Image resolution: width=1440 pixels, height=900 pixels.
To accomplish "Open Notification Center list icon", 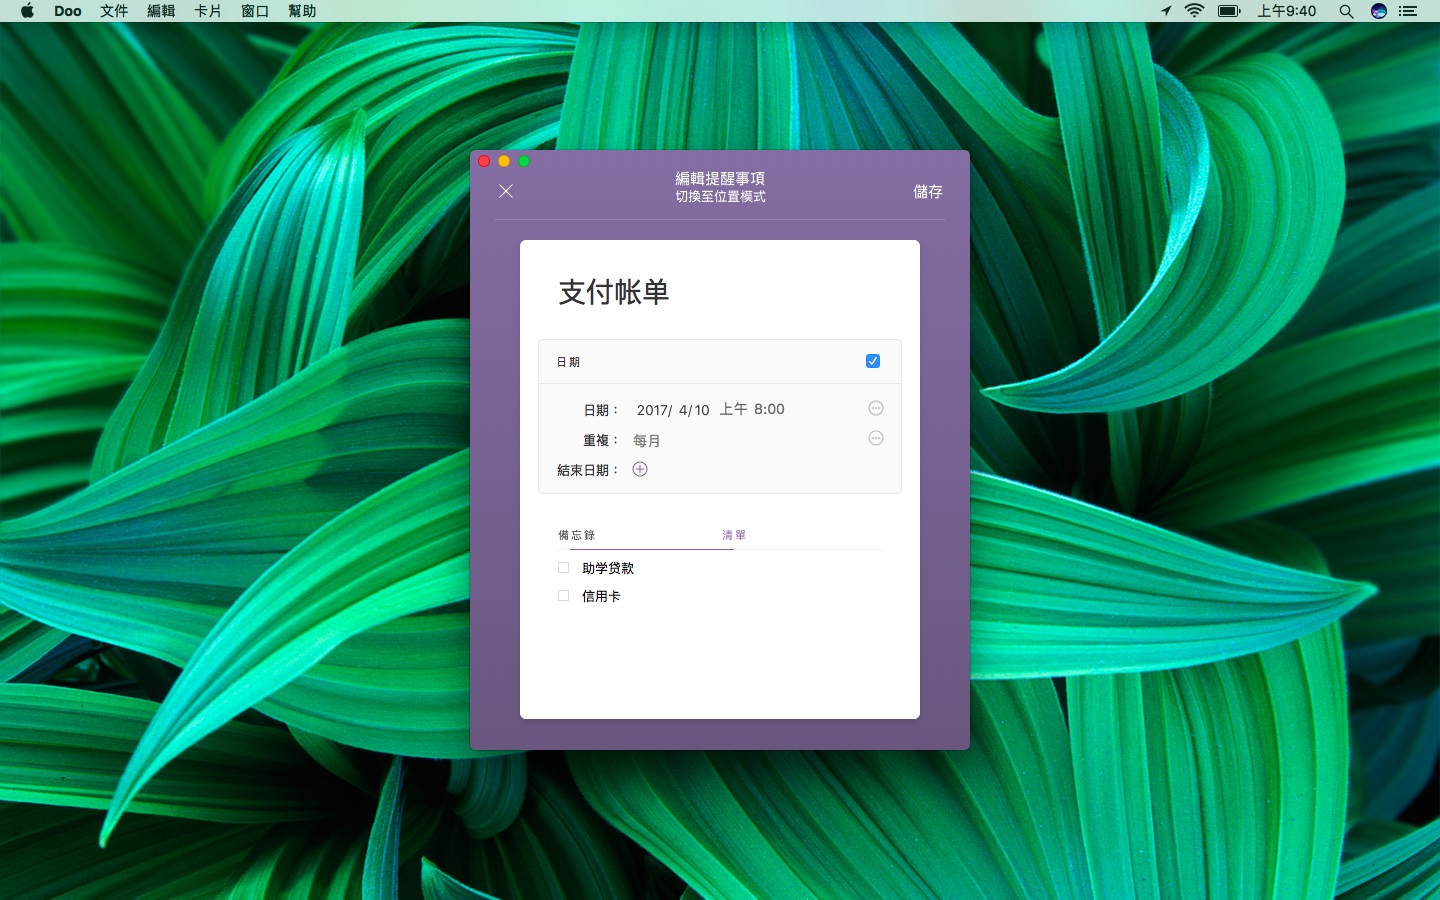I will point(1408,11).
